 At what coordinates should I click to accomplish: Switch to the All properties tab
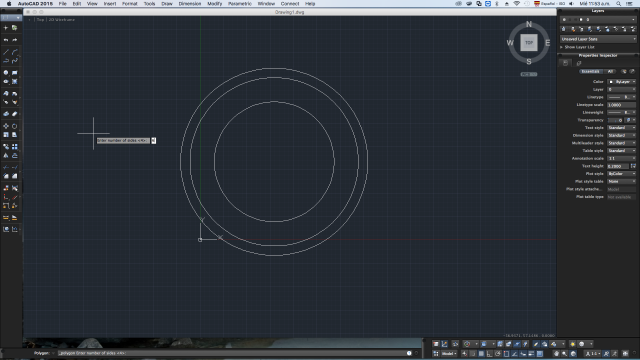coord(610,71)
